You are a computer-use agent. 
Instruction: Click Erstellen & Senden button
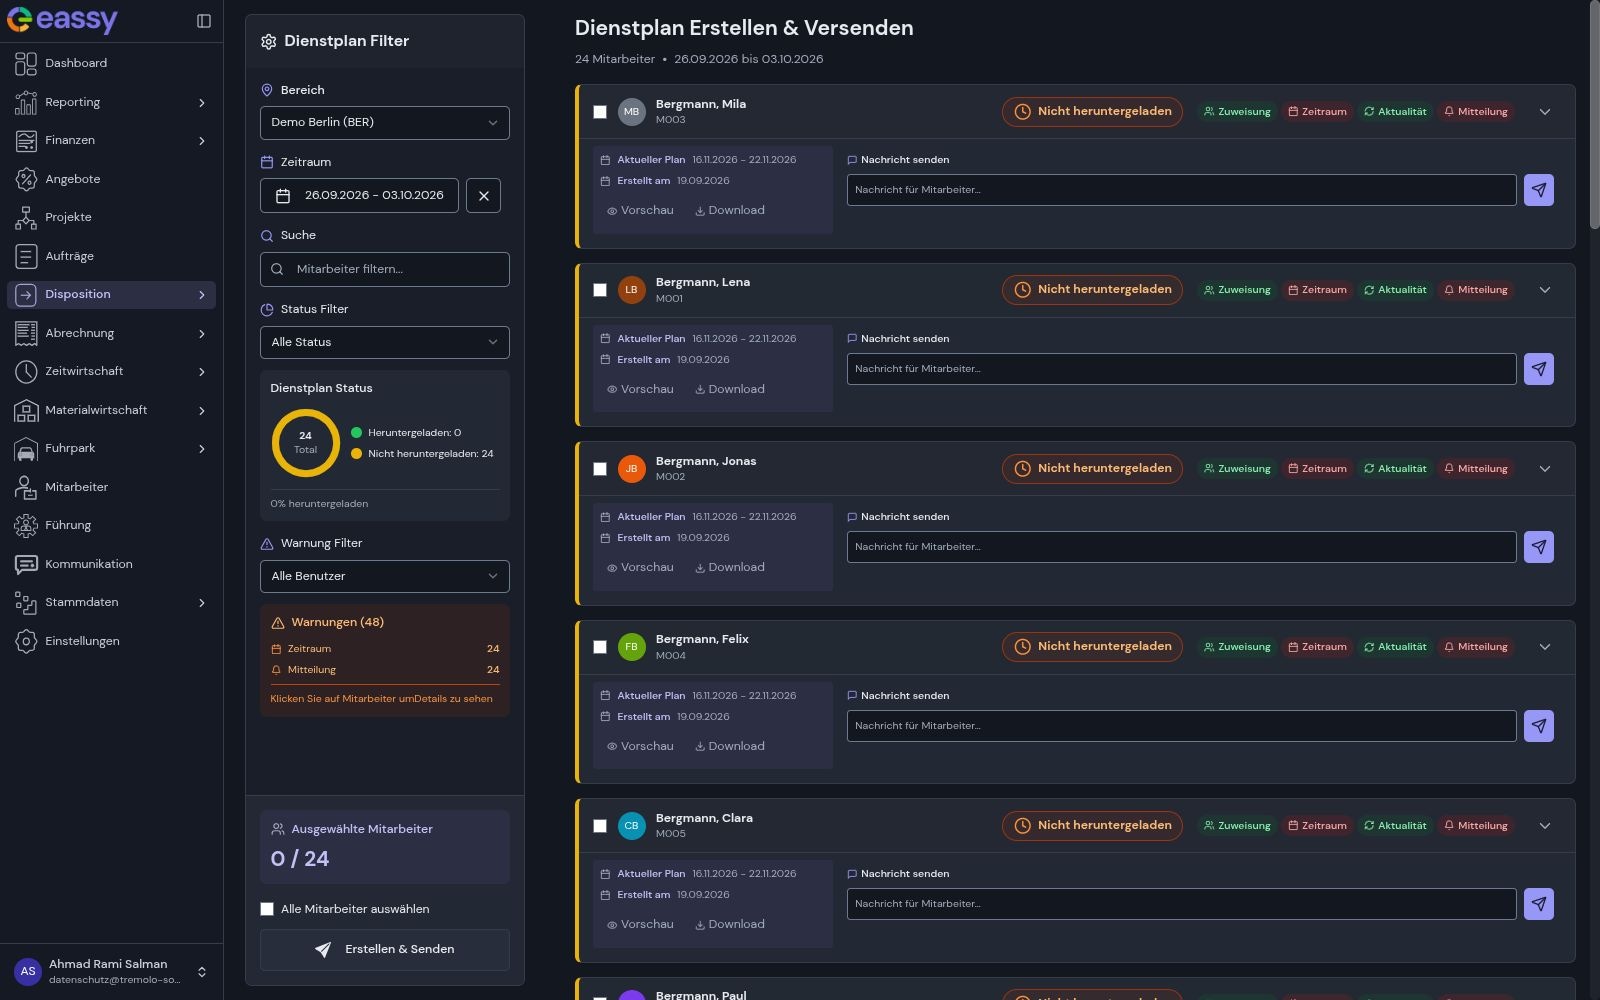[x=385, y=950]
